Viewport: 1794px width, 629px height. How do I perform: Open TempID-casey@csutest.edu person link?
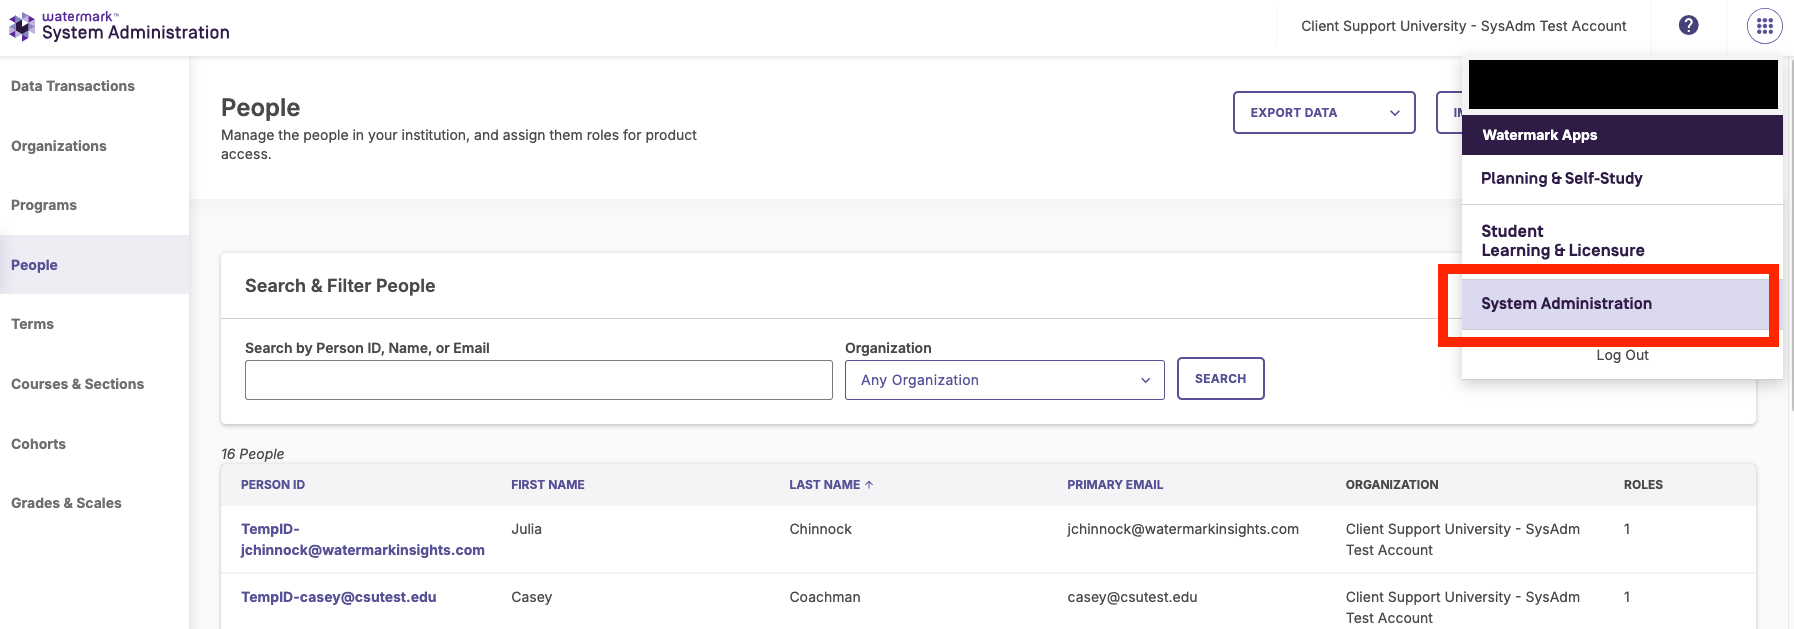pos(338,597)
